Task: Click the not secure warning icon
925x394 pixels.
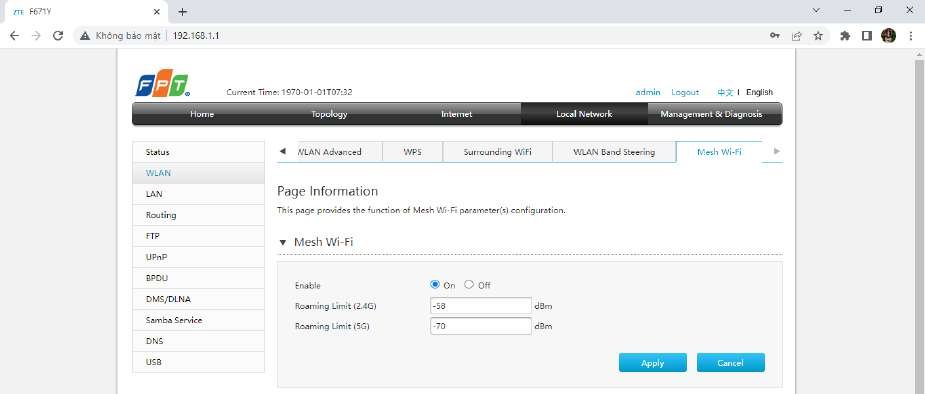Action: tap(85, 36)
